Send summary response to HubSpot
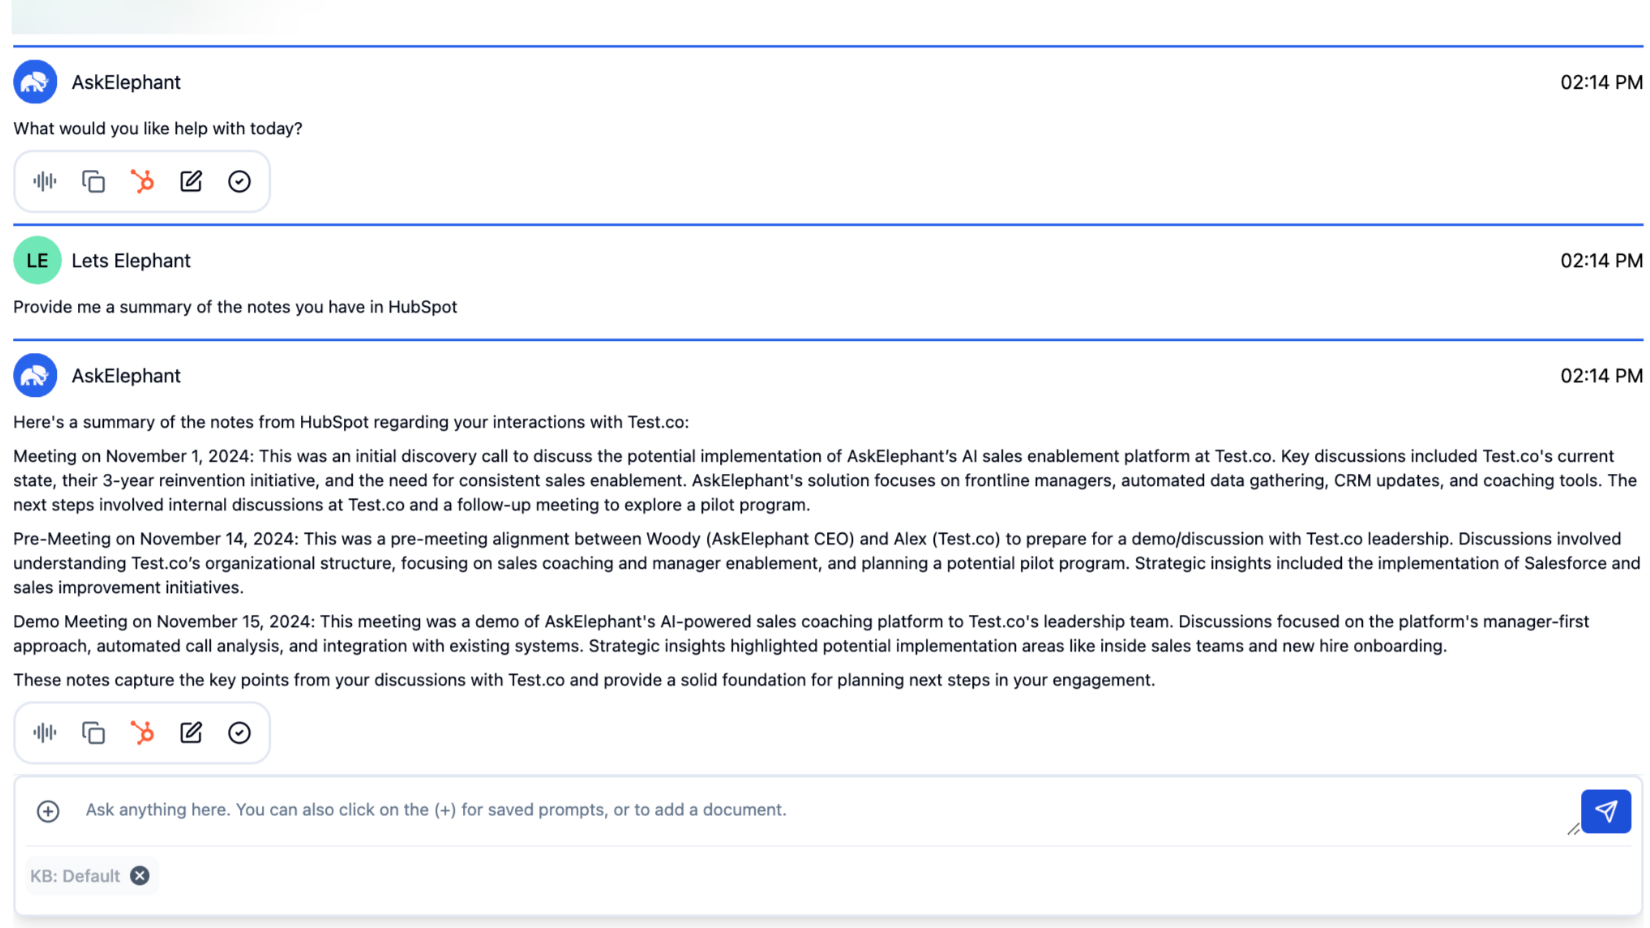Screen dimensions: 1650x928 pos(142,733)
